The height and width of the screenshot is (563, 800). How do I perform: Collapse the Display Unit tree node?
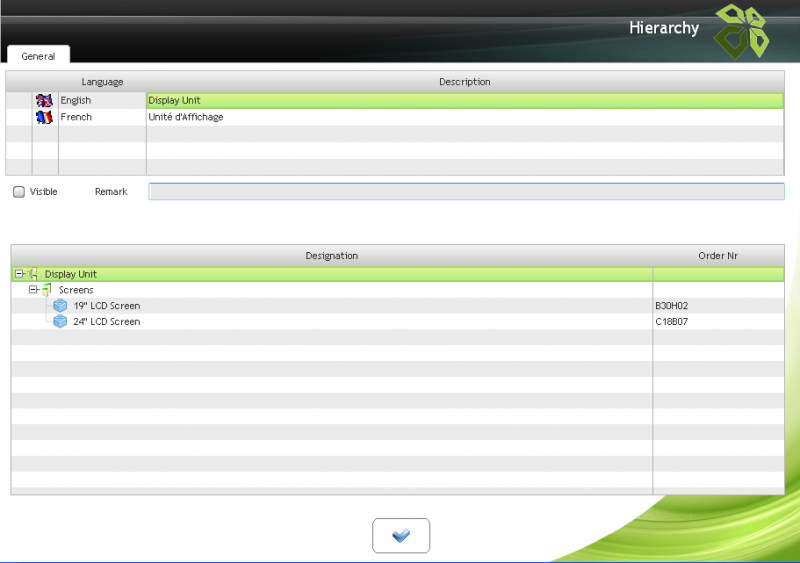19,274
